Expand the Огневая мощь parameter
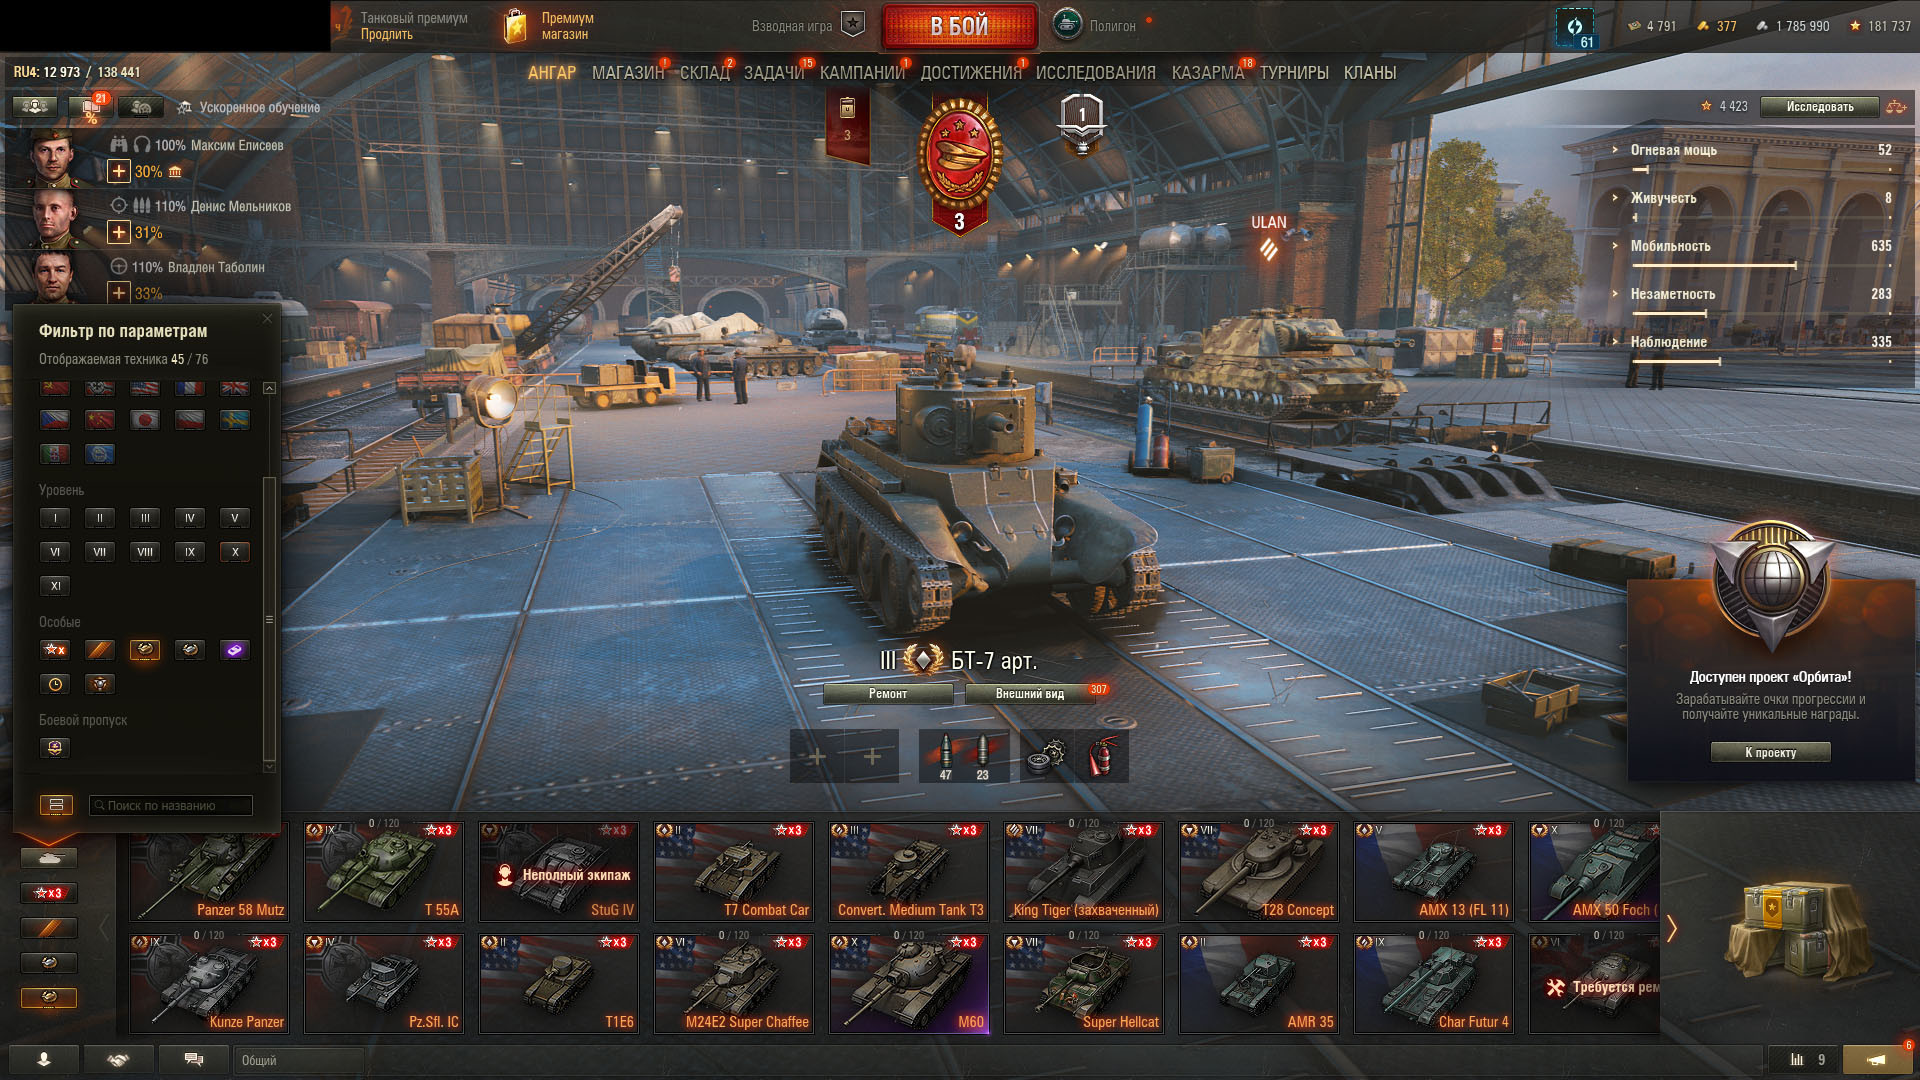The height and width of the screenshot is (1080, 1920). click(x=1673, y=150)
